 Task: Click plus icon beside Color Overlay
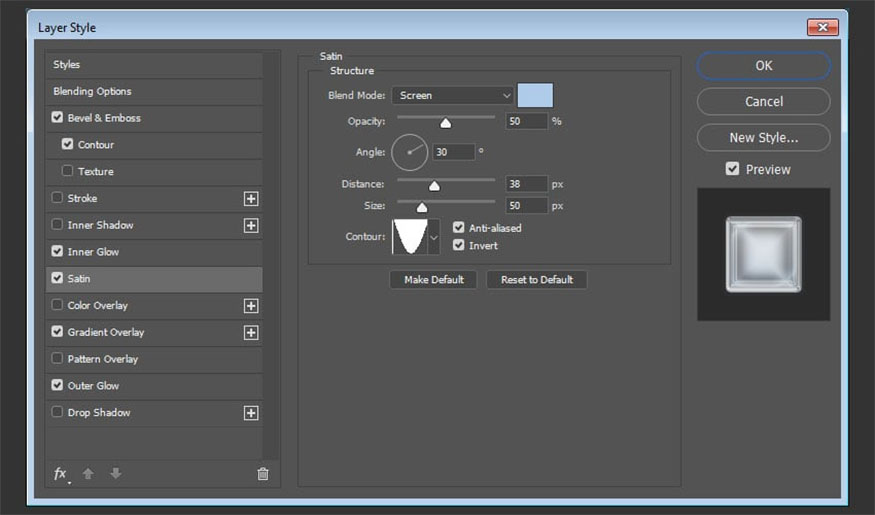[251, 306]
